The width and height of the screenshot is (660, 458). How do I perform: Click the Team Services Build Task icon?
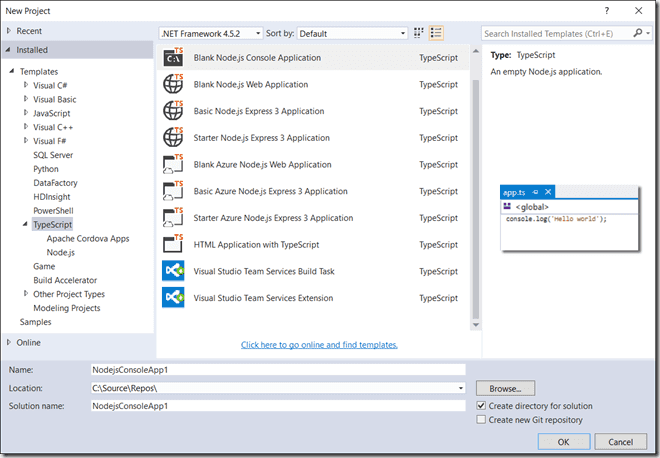point(173,271)
